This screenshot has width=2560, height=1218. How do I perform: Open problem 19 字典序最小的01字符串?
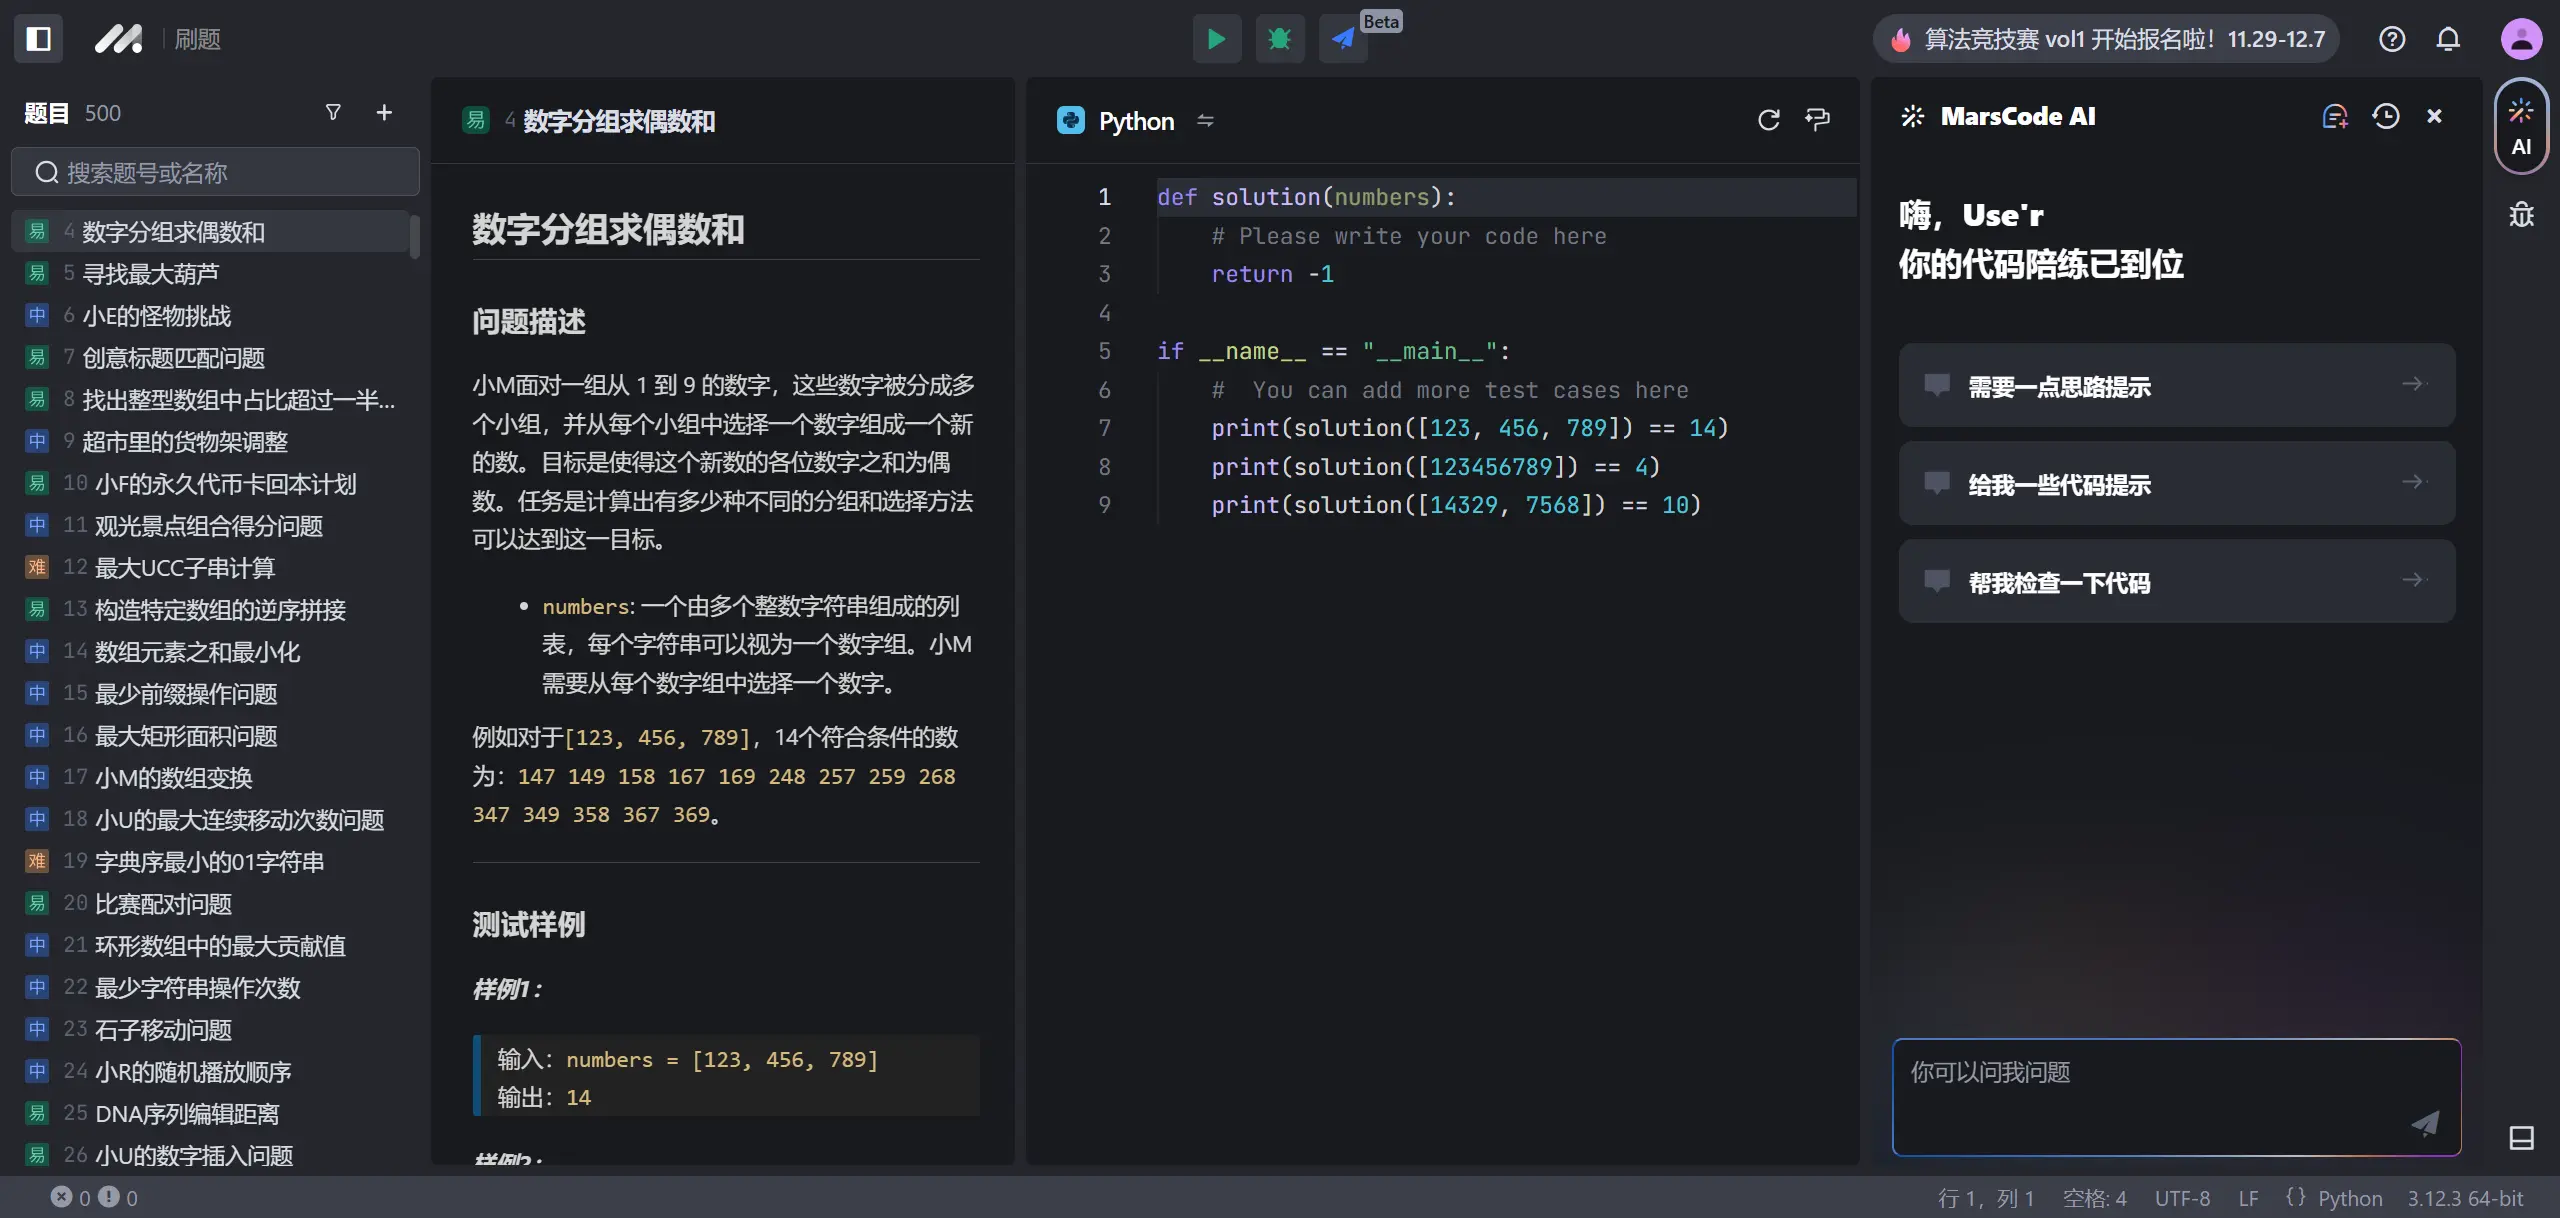pos(210,862)
